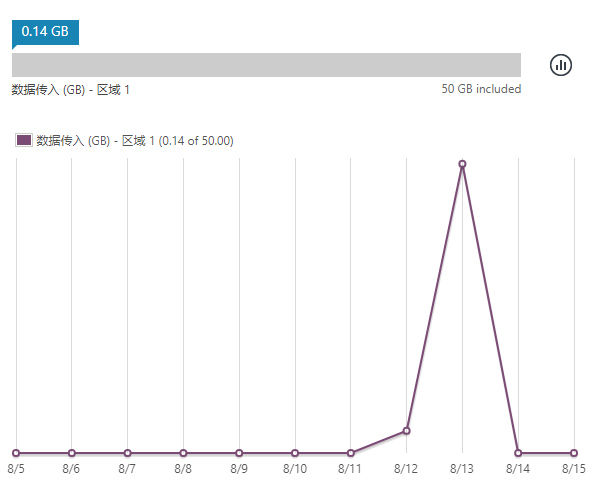The width and height of the screenshot is (611, 500).
Task: Click the data point for 8/5
Action: (15, 453)
